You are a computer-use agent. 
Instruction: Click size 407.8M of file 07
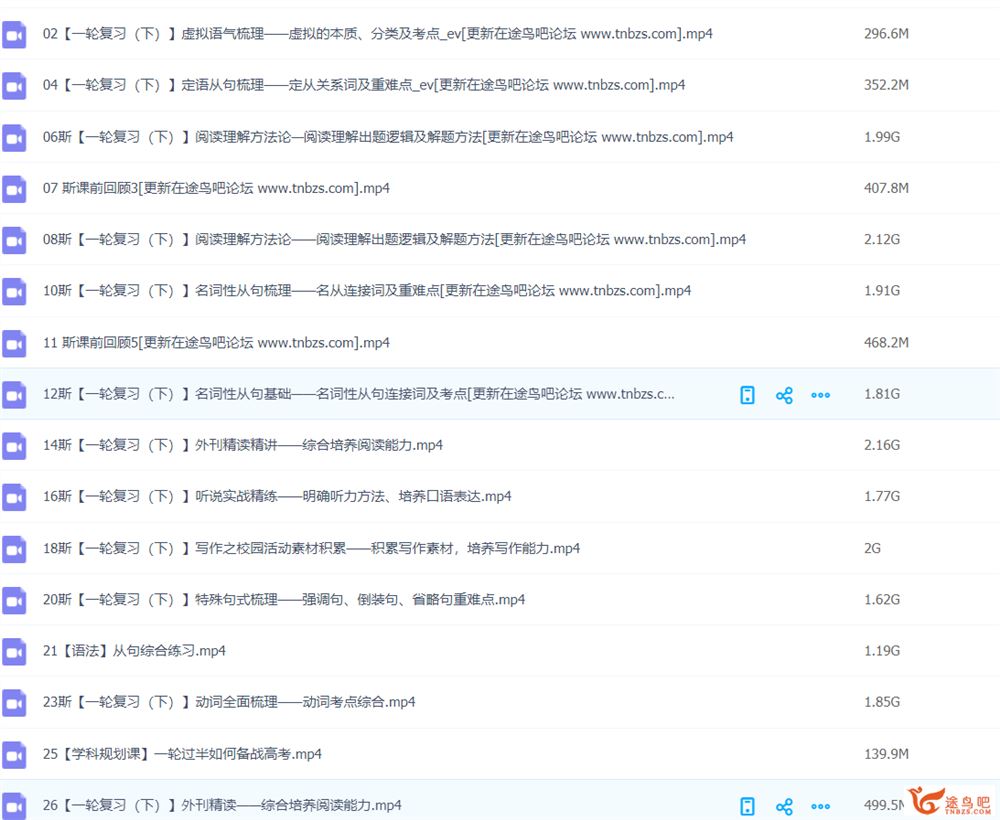click(886, 188)
